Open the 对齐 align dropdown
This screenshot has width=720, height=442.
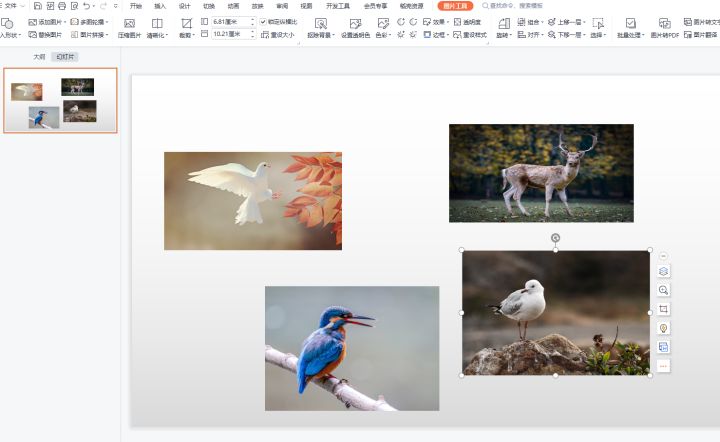pyautogui.click(x=531, y=34)
